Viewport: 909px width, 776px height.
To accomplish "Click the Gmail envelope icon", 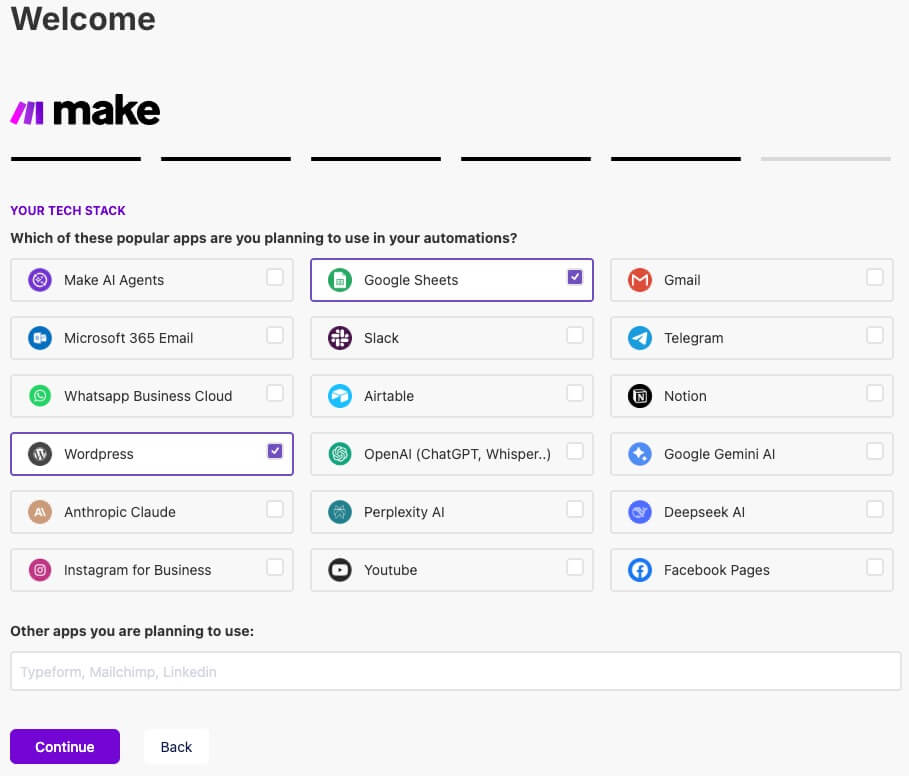I will 640,280.
